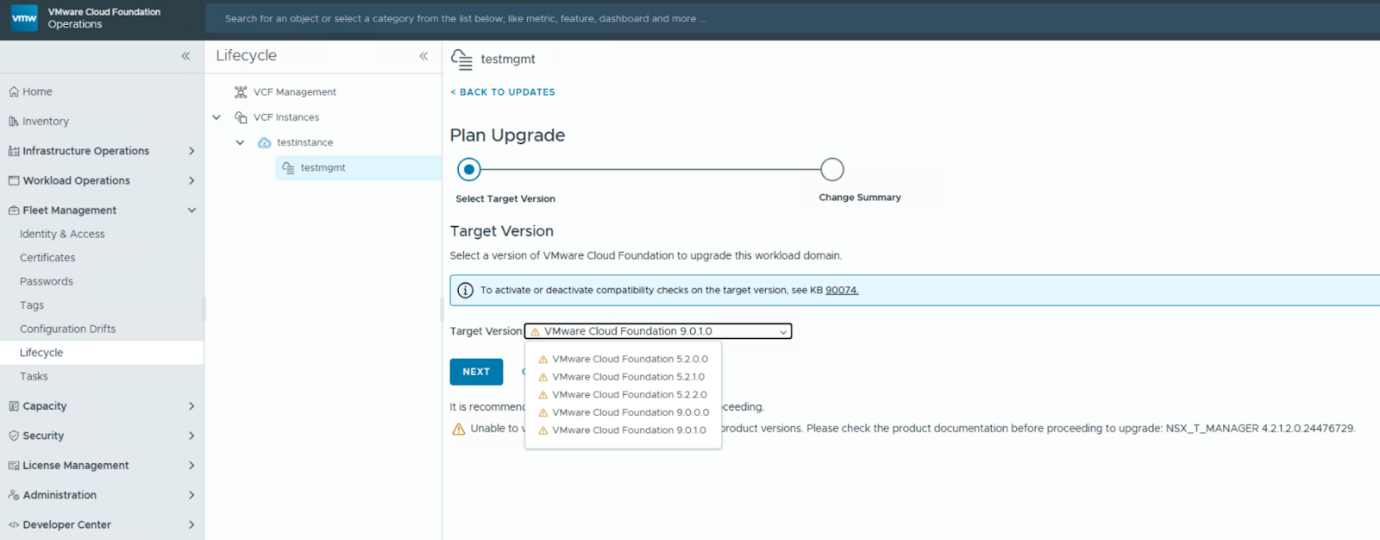Open the KB 90074 link
Image resolution: width=1380 pixels, height=540 pixels.
tap(841, 290)
